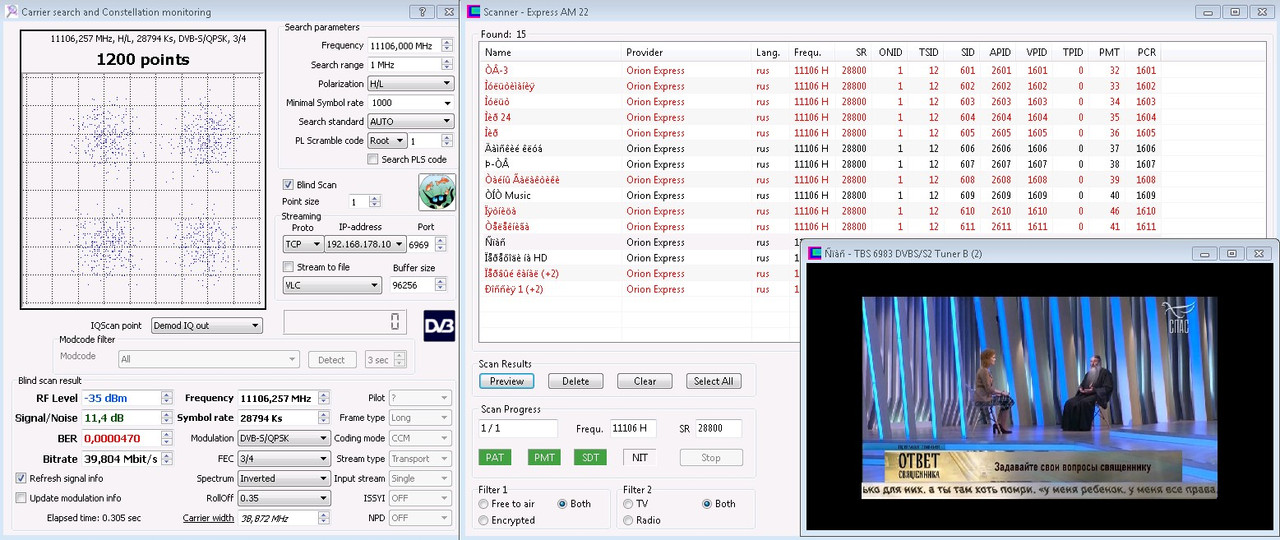Open the Modulation DVB-S/QPSK dropdown
This screenshot has height=540, width=1280.
[x=283, y=438]
